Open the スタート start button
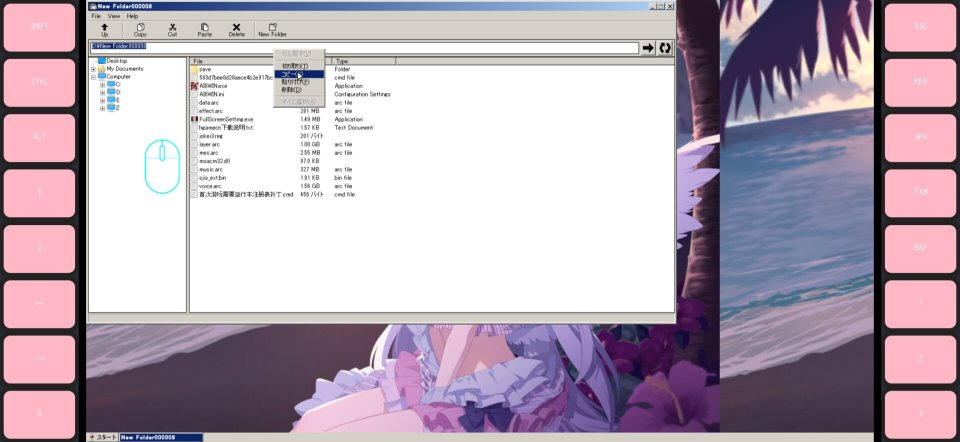 point(103,437)
